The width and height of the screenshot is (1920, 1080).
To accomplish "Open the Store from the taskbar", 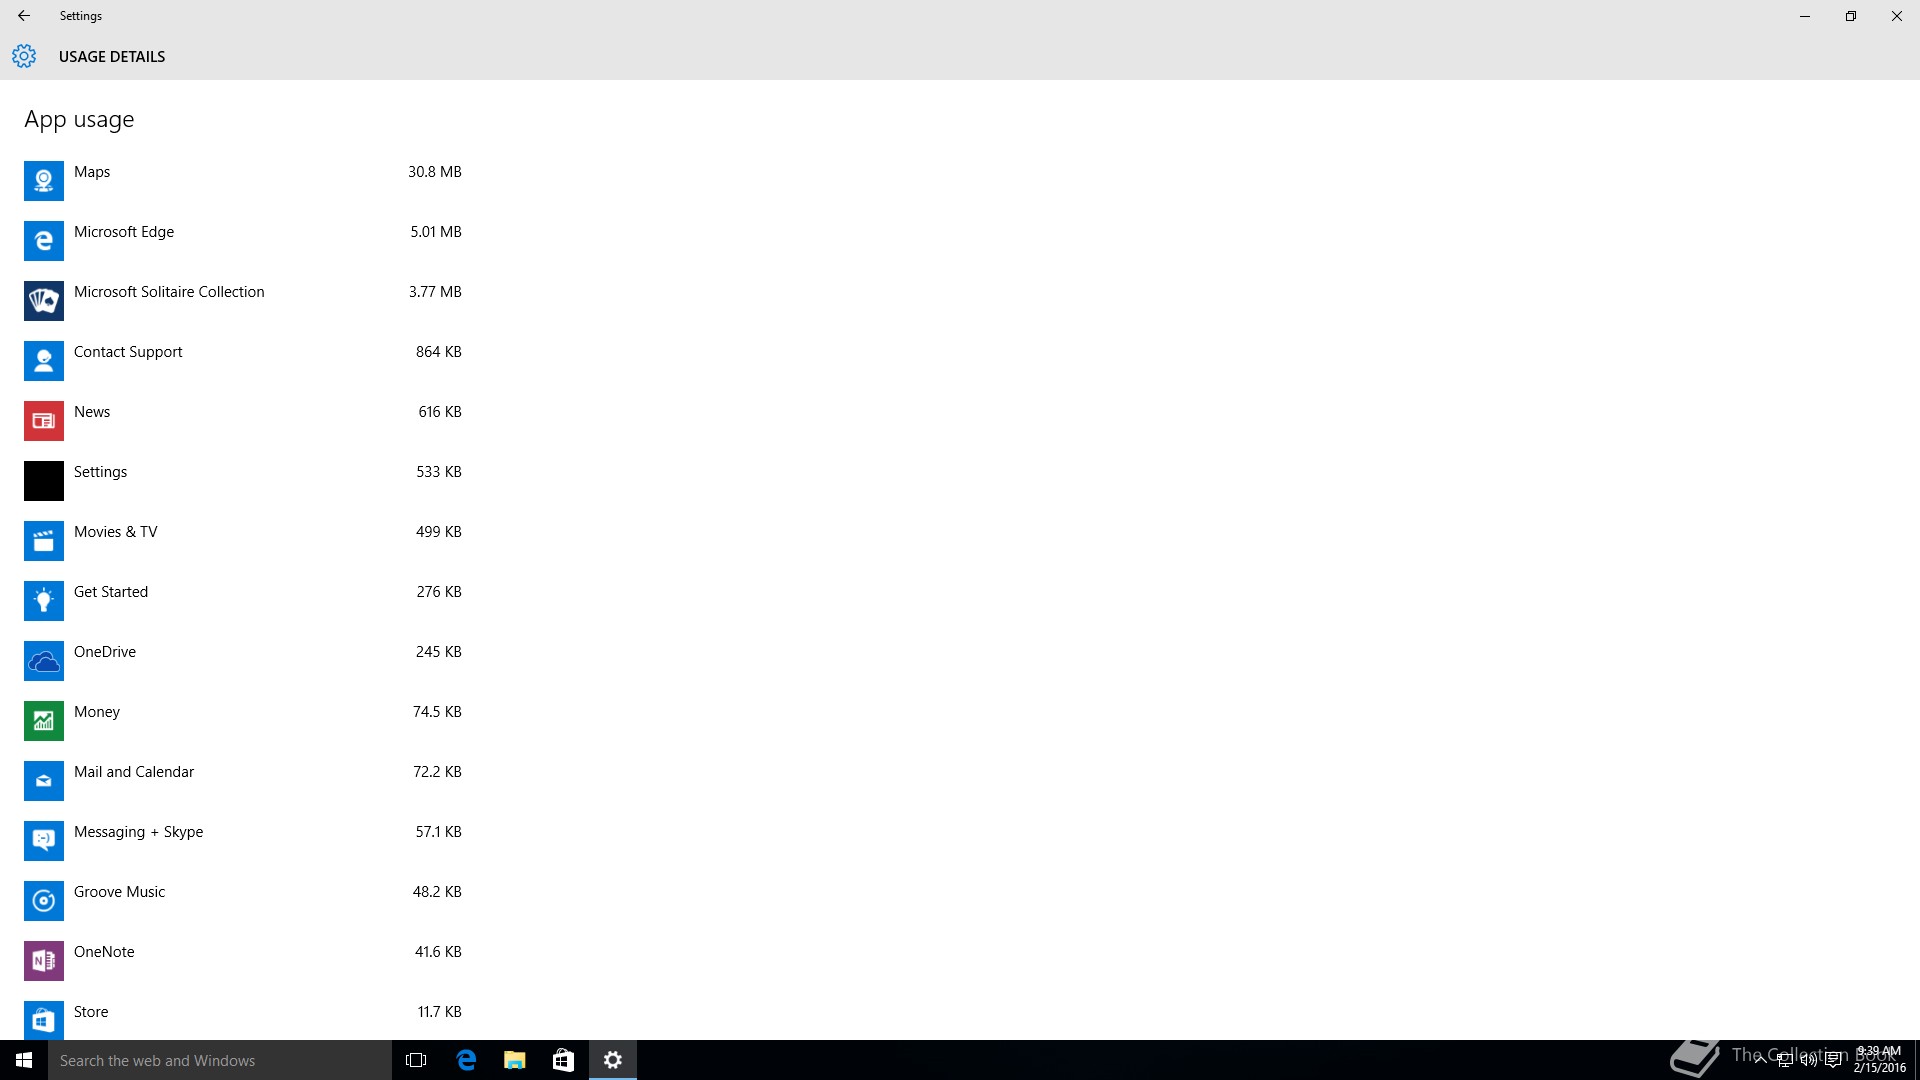I will click(563, 1060).
